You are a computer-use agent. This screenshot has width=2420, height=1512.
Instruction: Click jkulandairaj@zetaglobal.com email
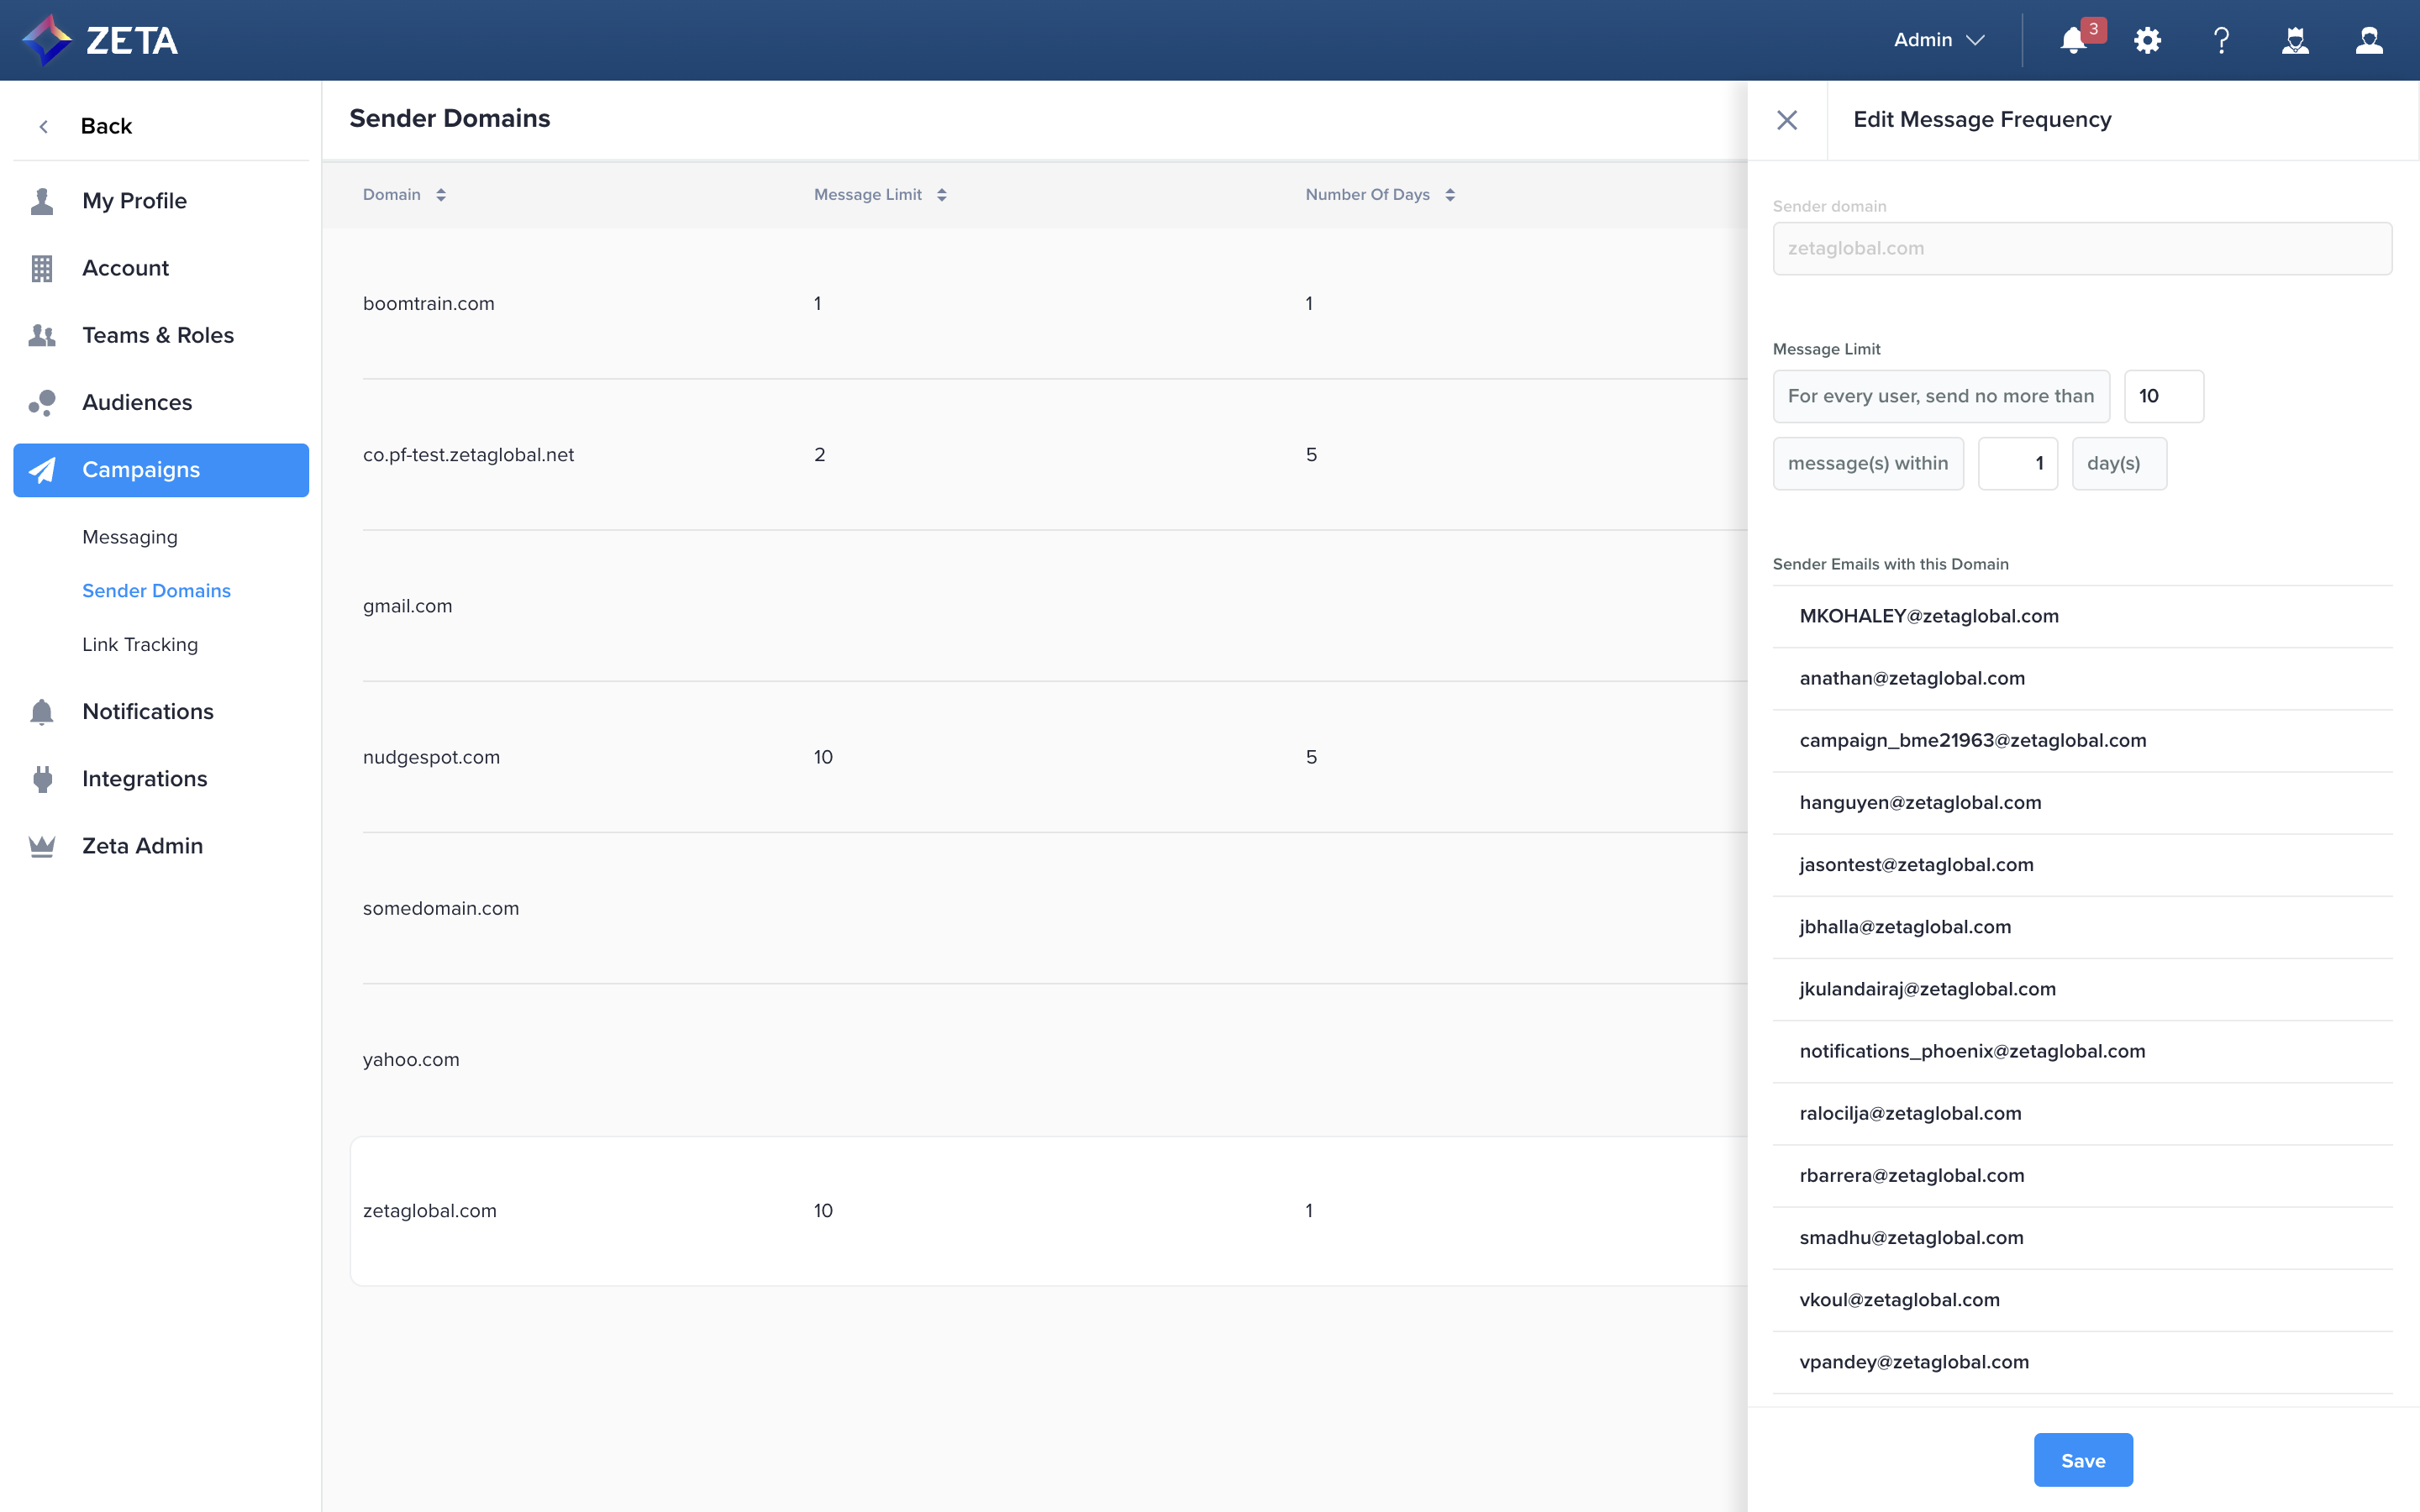coord(1928,989)
